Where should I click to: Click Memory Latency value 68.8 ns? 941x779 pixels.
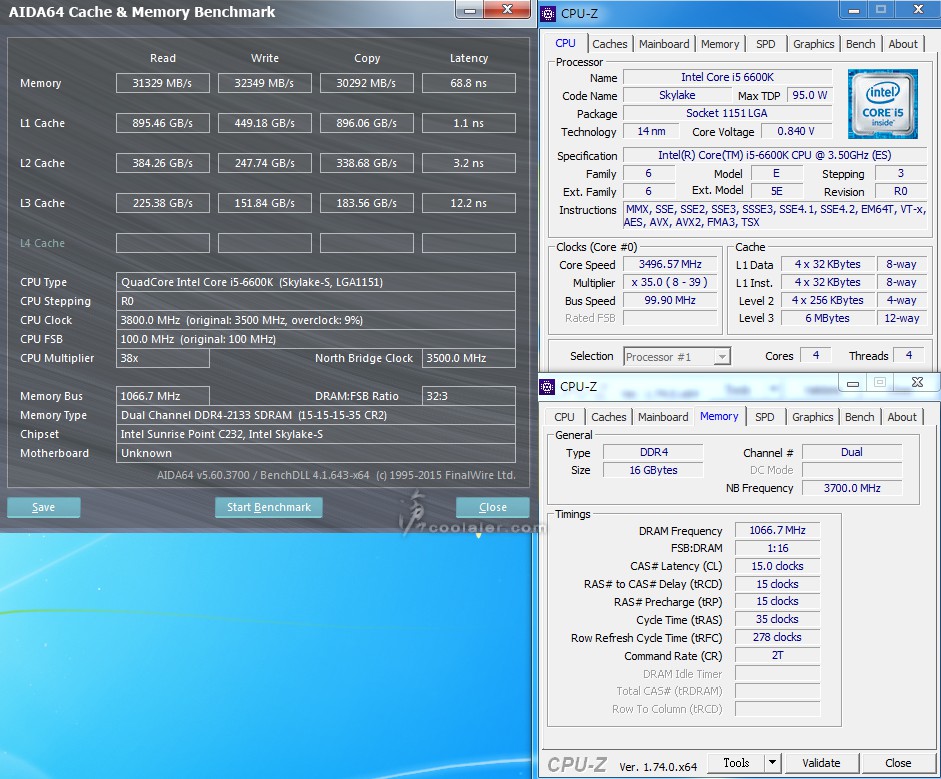pos(469,83)
